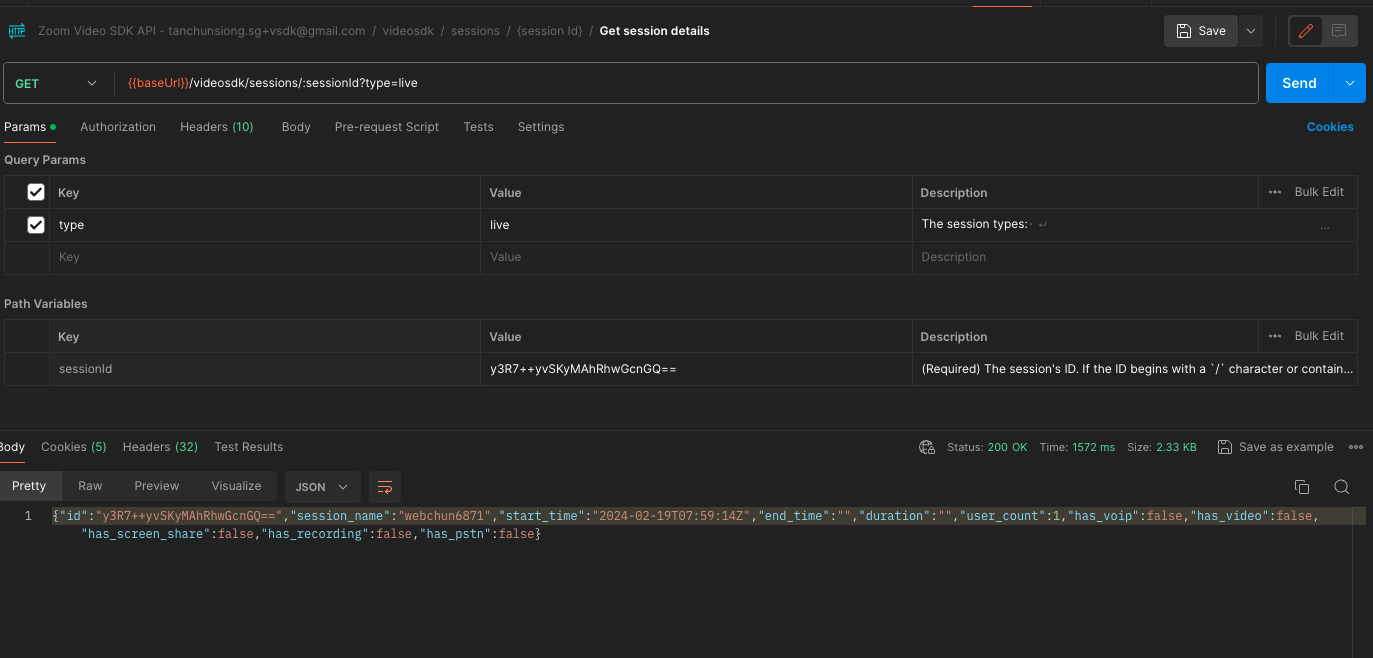This screenshot has height=658, width=1373.
Task: Open the Save options dropdown arrow
Action: (1251, 31)
